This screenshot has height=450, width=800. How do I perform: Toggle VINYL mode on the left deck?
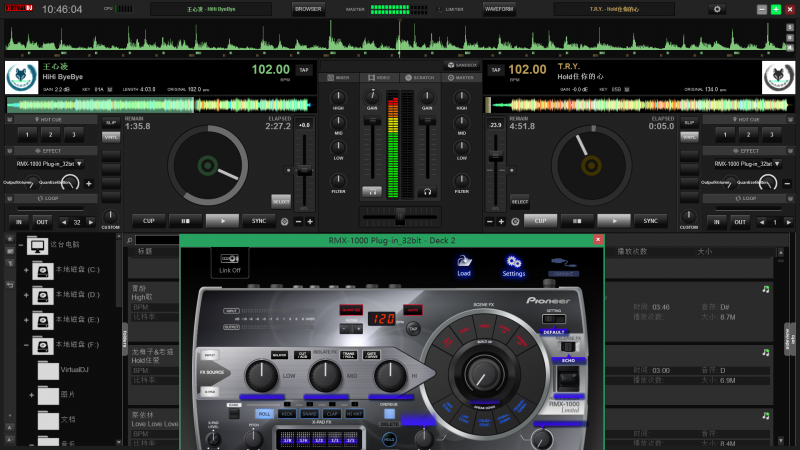tap(111, 135)
